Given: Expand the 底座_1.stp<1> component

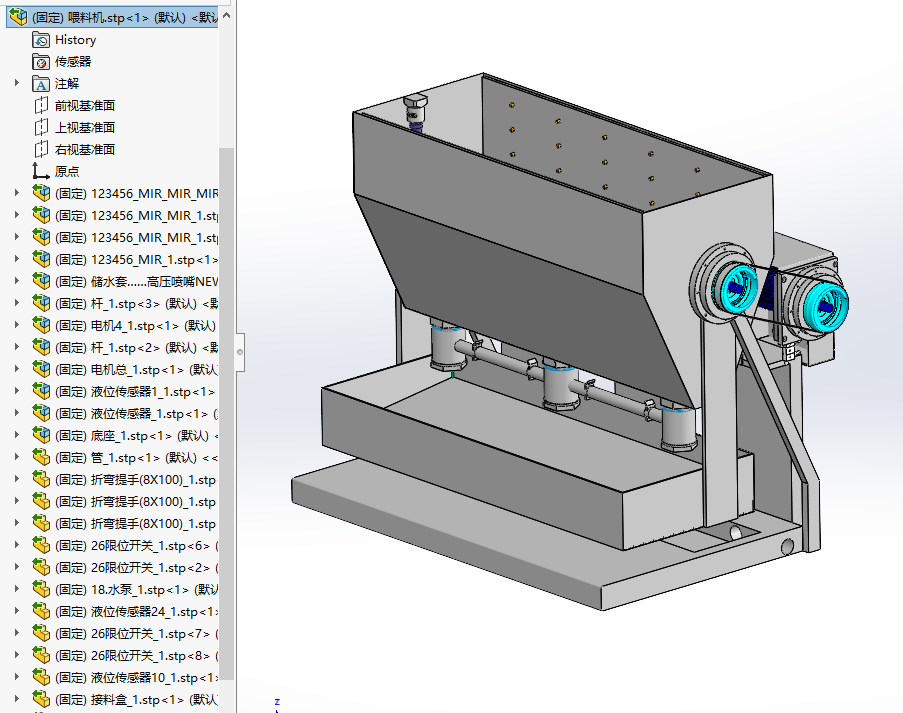Looking at the screenshot, I should pos(17,435).
